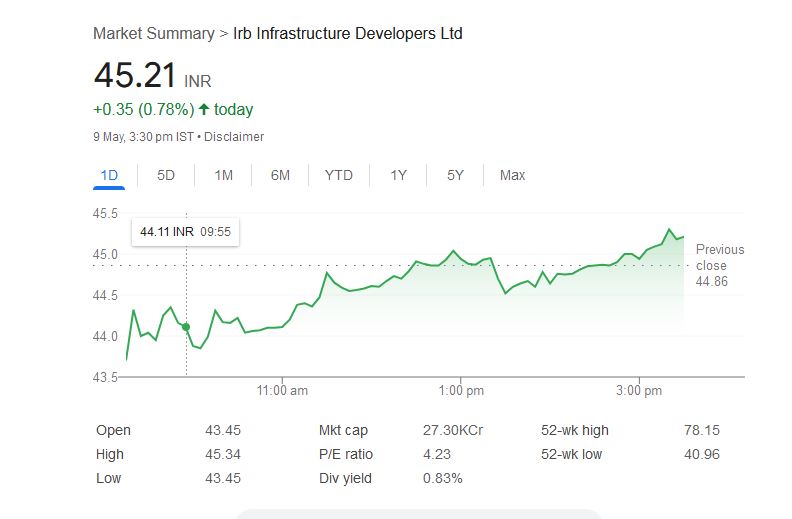Click the 52-wk high label
Screen dimensions: 792x519
[x=575, y=430]
